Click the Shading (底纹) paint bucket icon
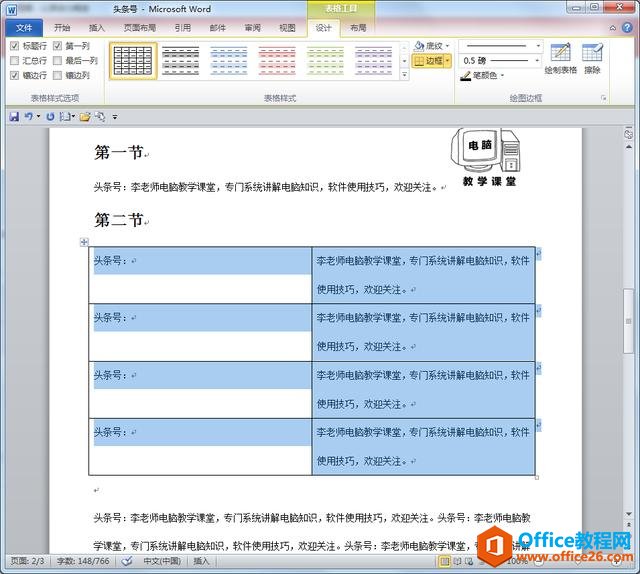 [419, 46]
